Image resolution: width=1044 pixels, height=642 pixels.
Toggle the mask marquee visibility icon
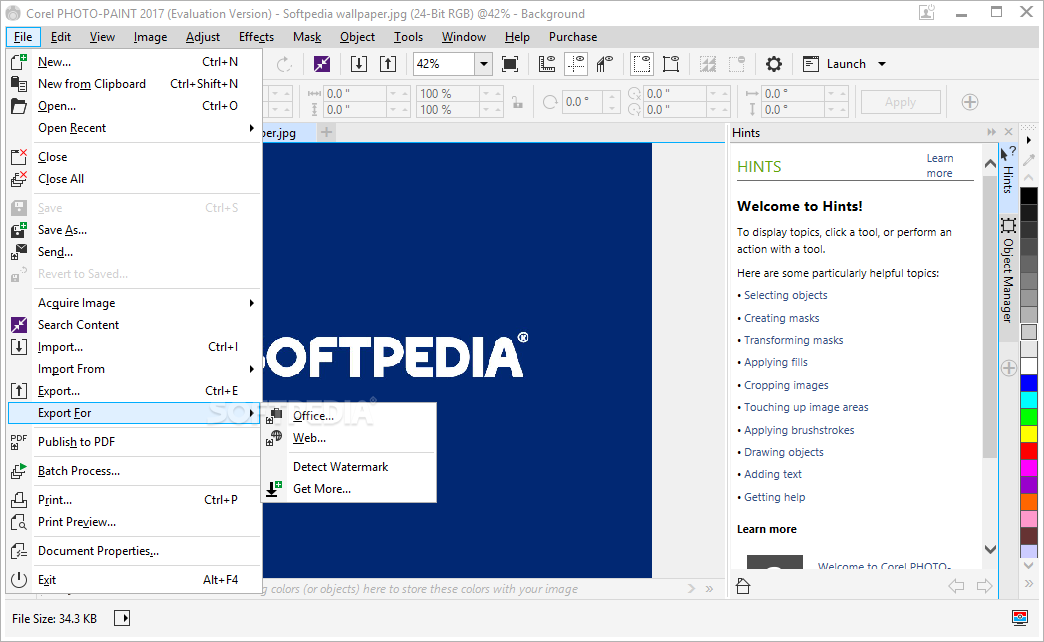[x=642, y=64]
